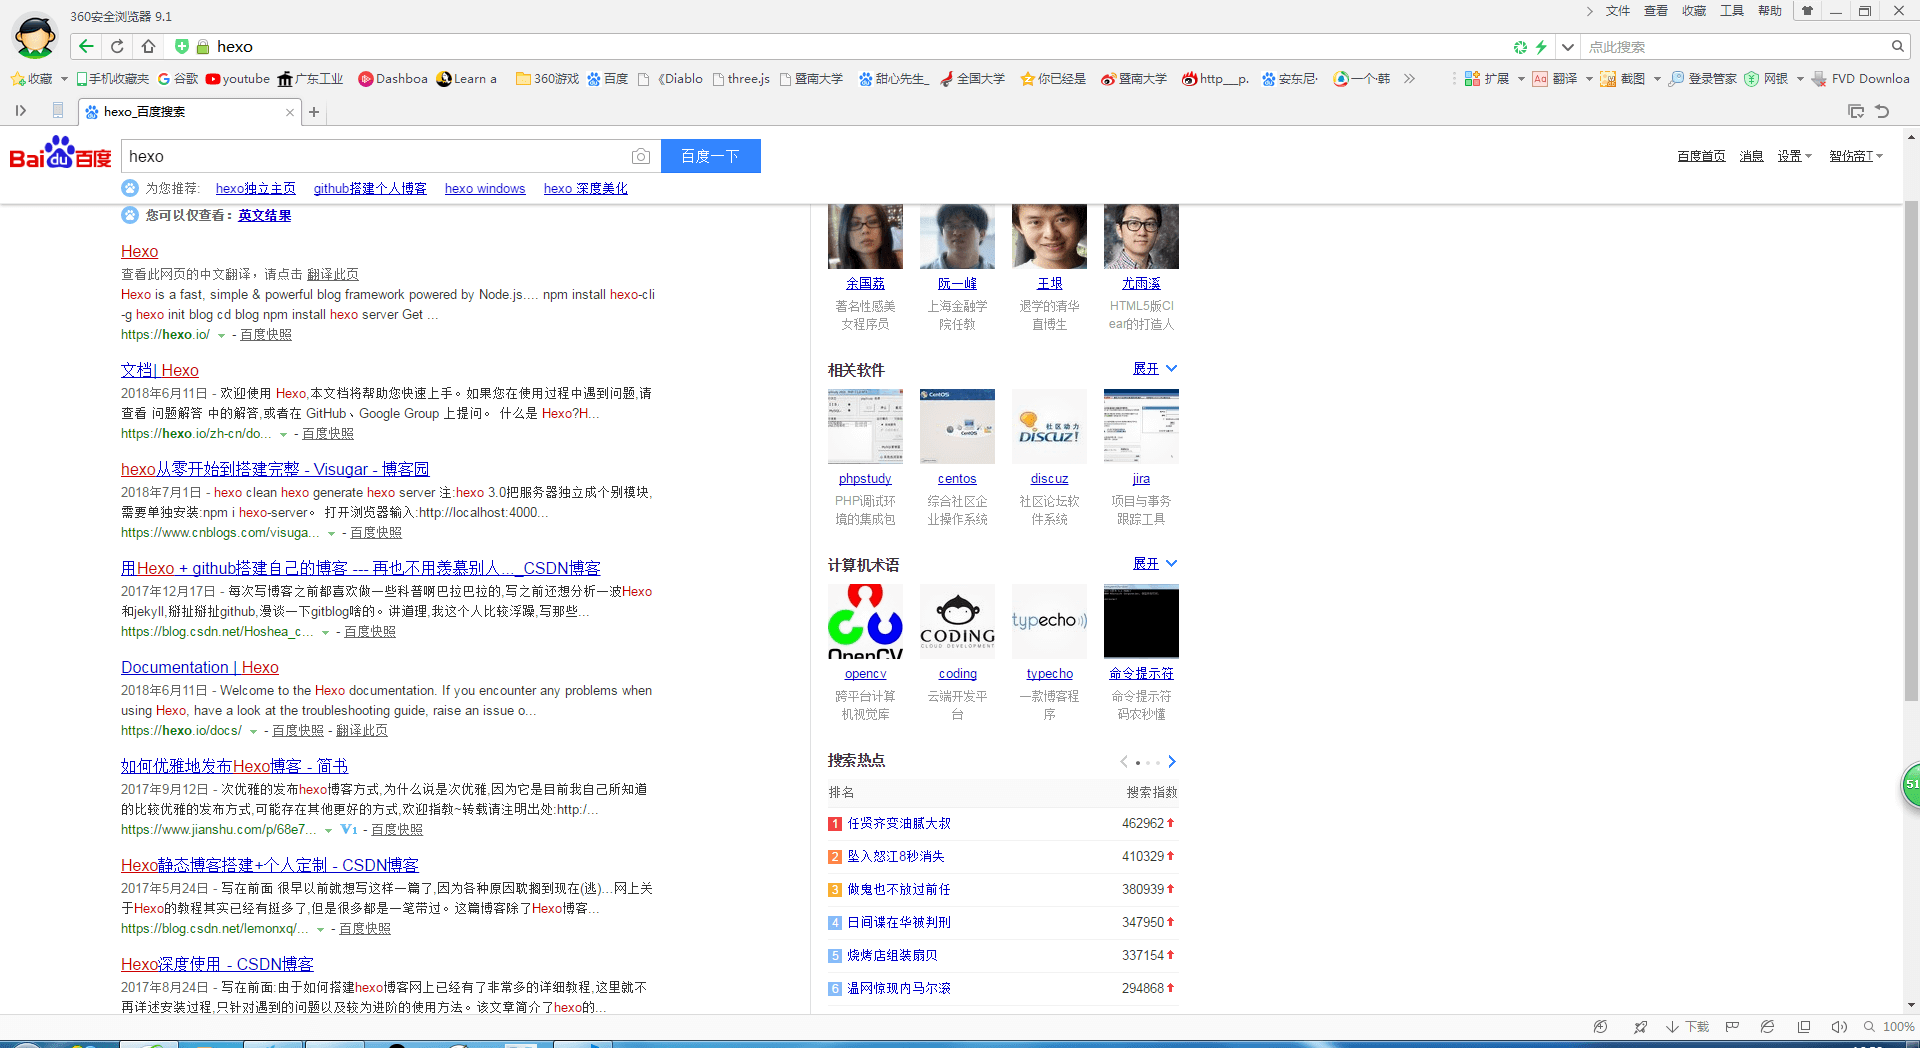This screenshot has height=1048, width=1920.
Task: Close the hexo_百度搜索 tab
Action: point(290,112)
